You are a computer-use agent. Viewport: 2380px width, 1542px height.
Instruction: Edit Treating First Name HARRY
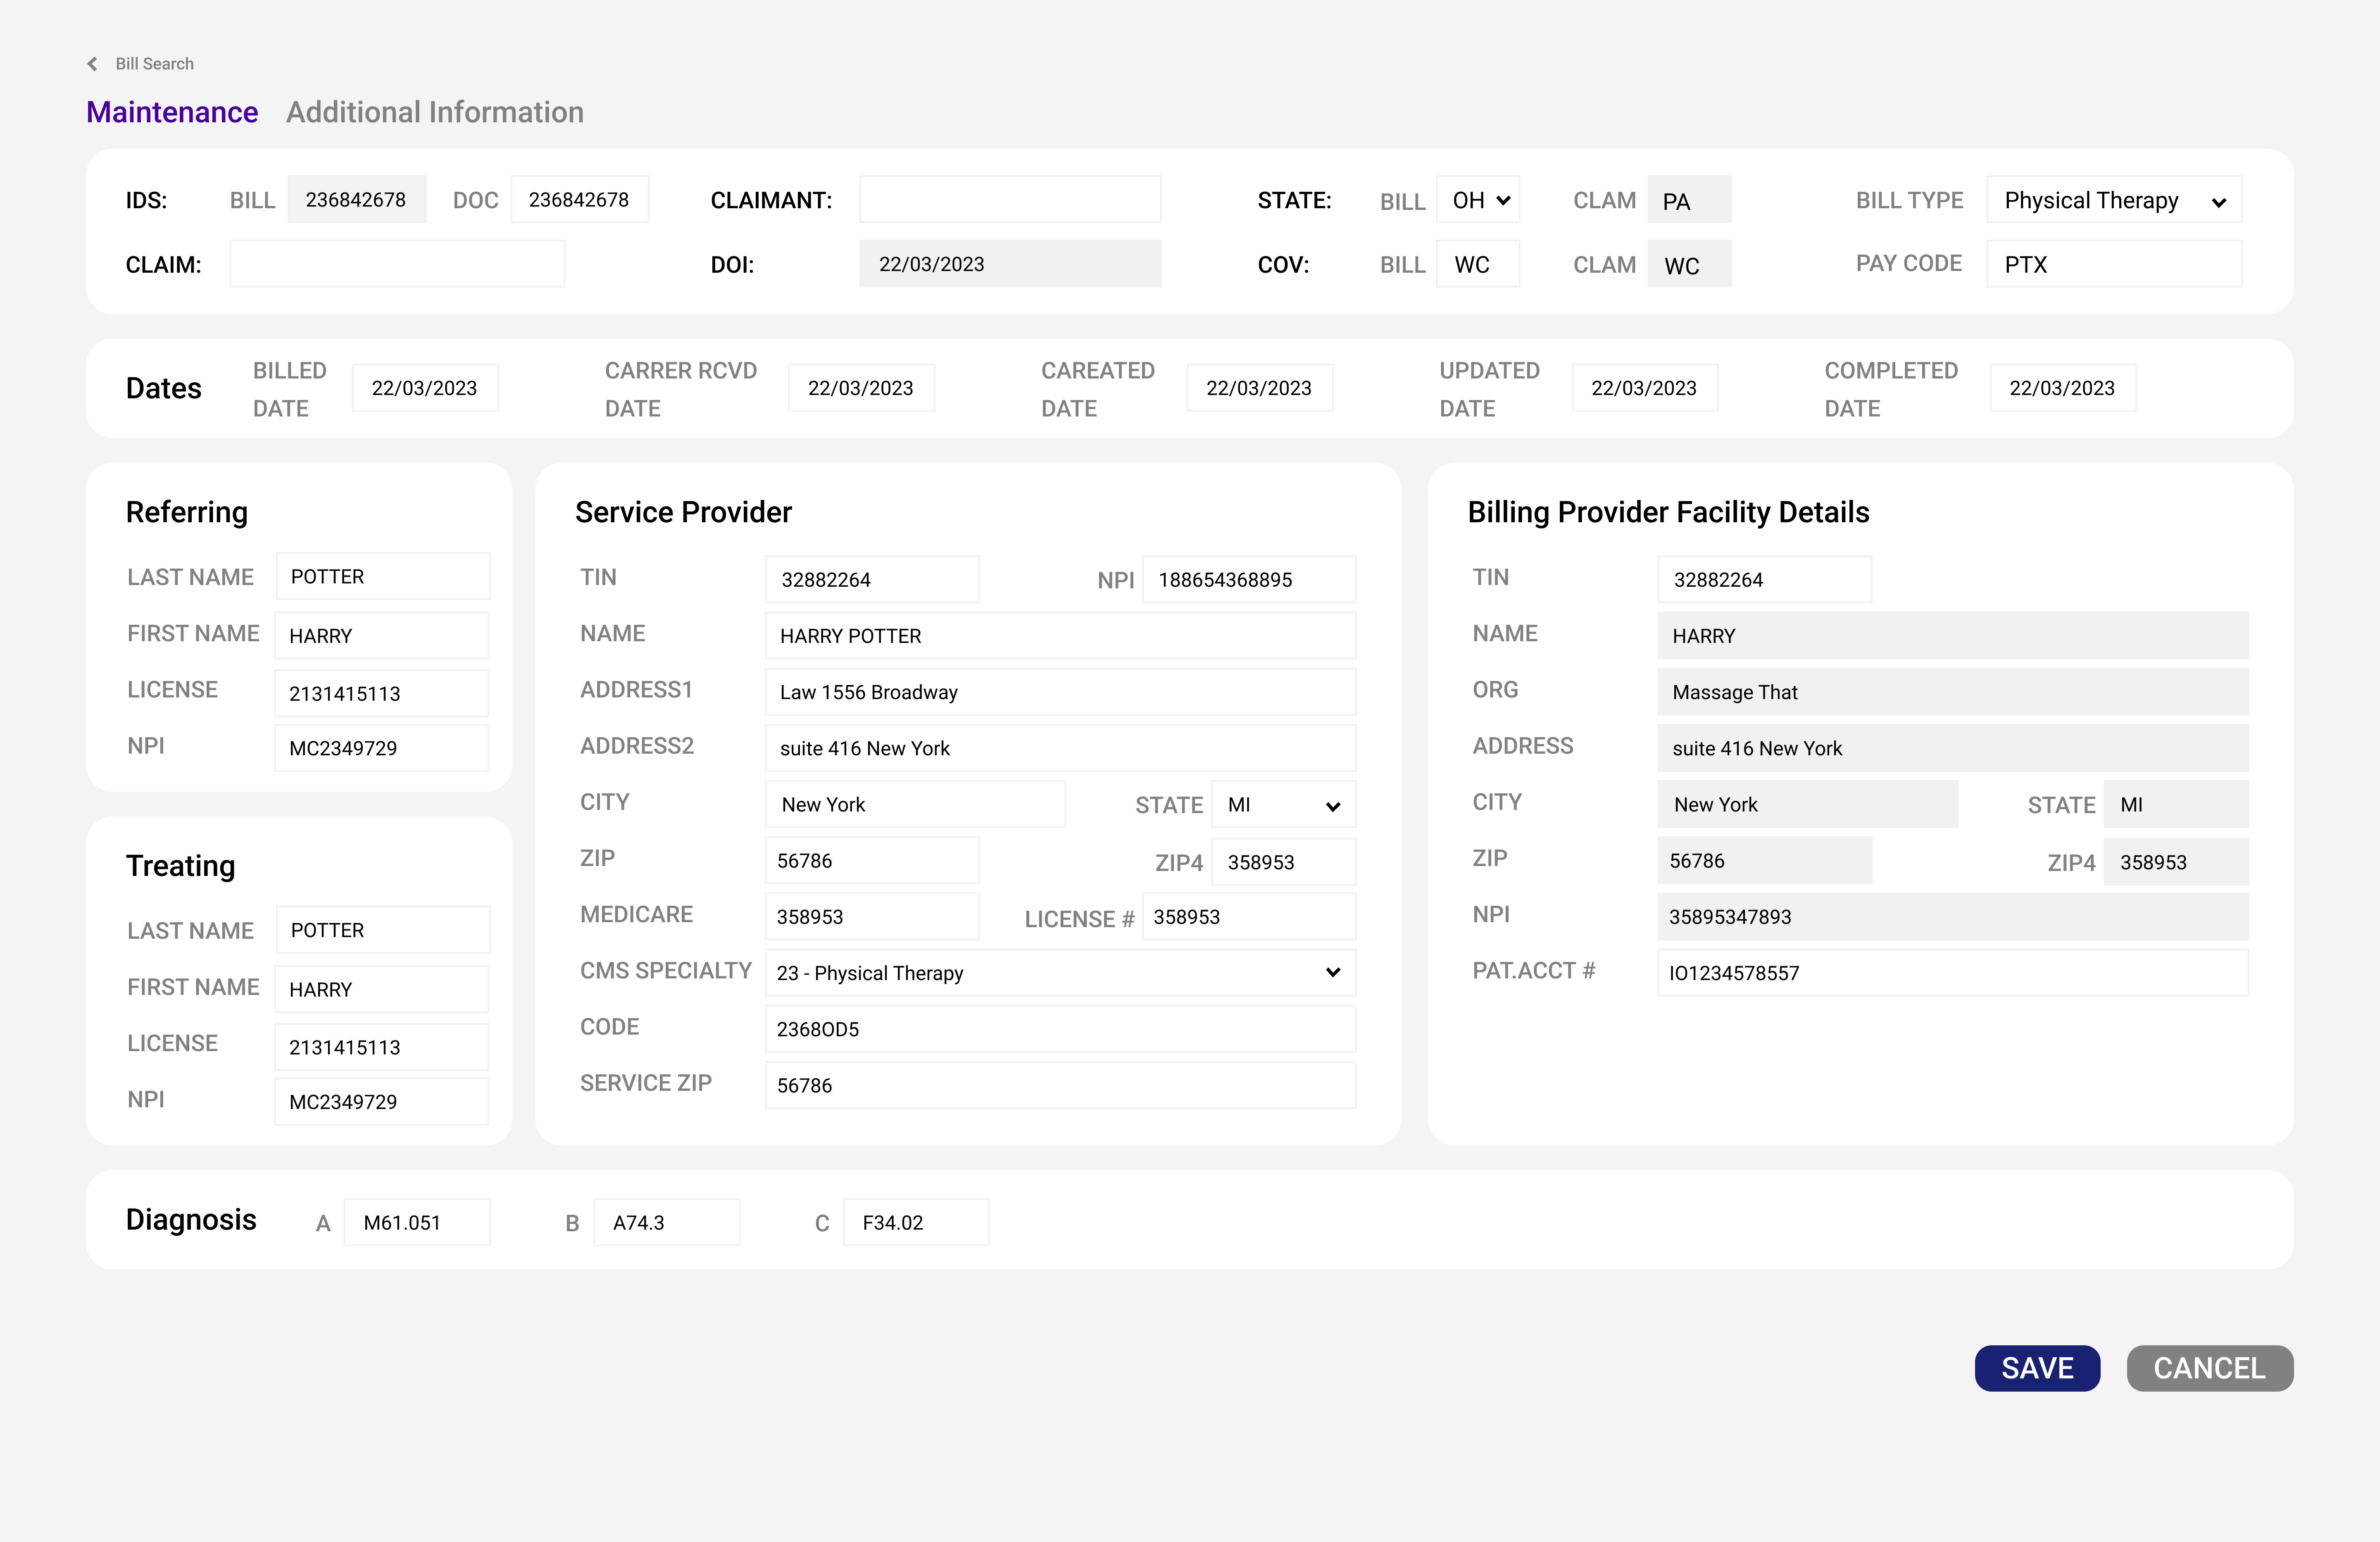pos(382,989)
